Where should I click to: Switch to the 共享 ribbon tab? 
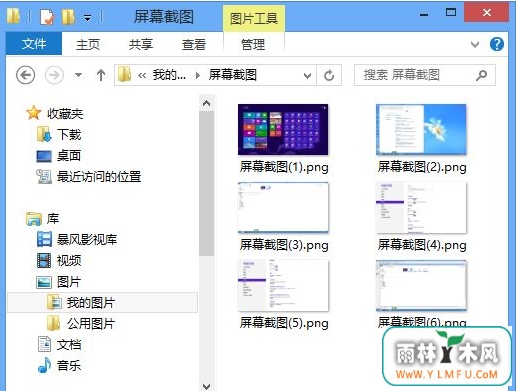[x=141, y=44]
